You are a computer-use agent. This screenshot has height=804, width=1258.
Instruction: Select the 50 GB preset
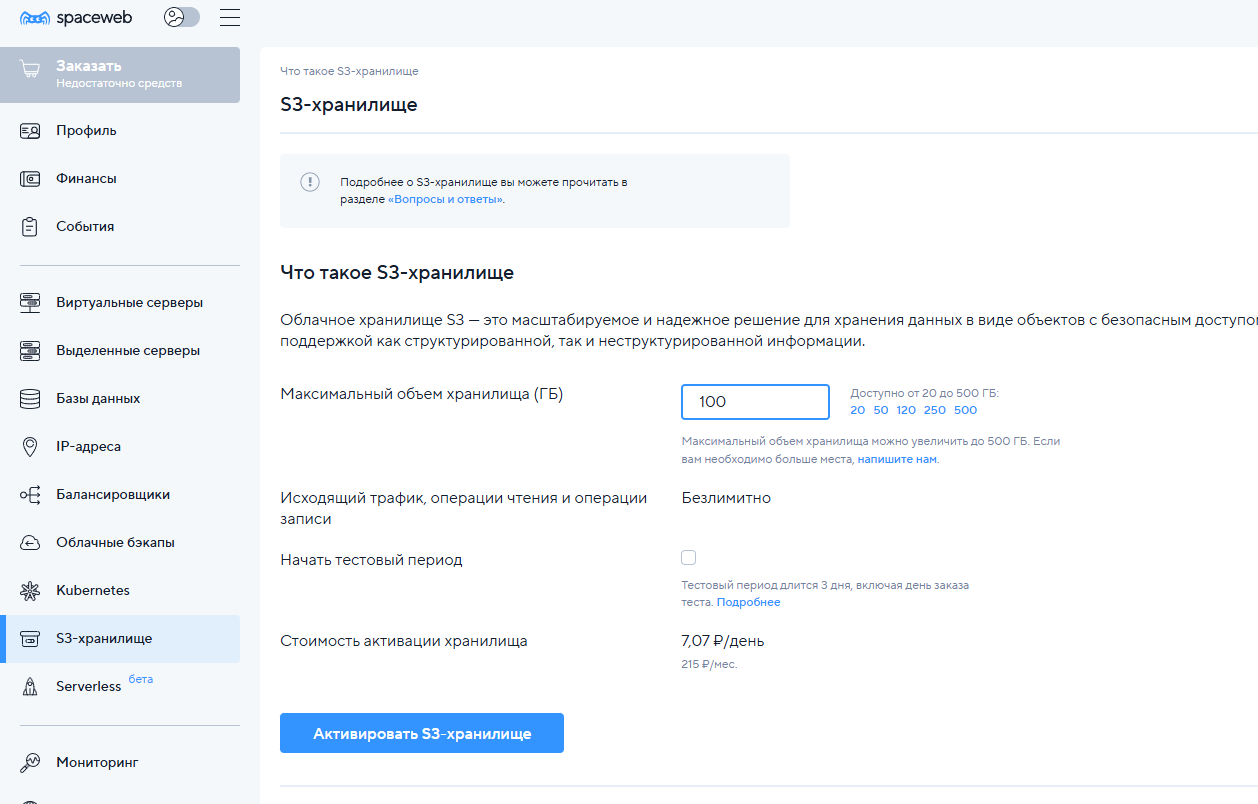tap(881, 410)
